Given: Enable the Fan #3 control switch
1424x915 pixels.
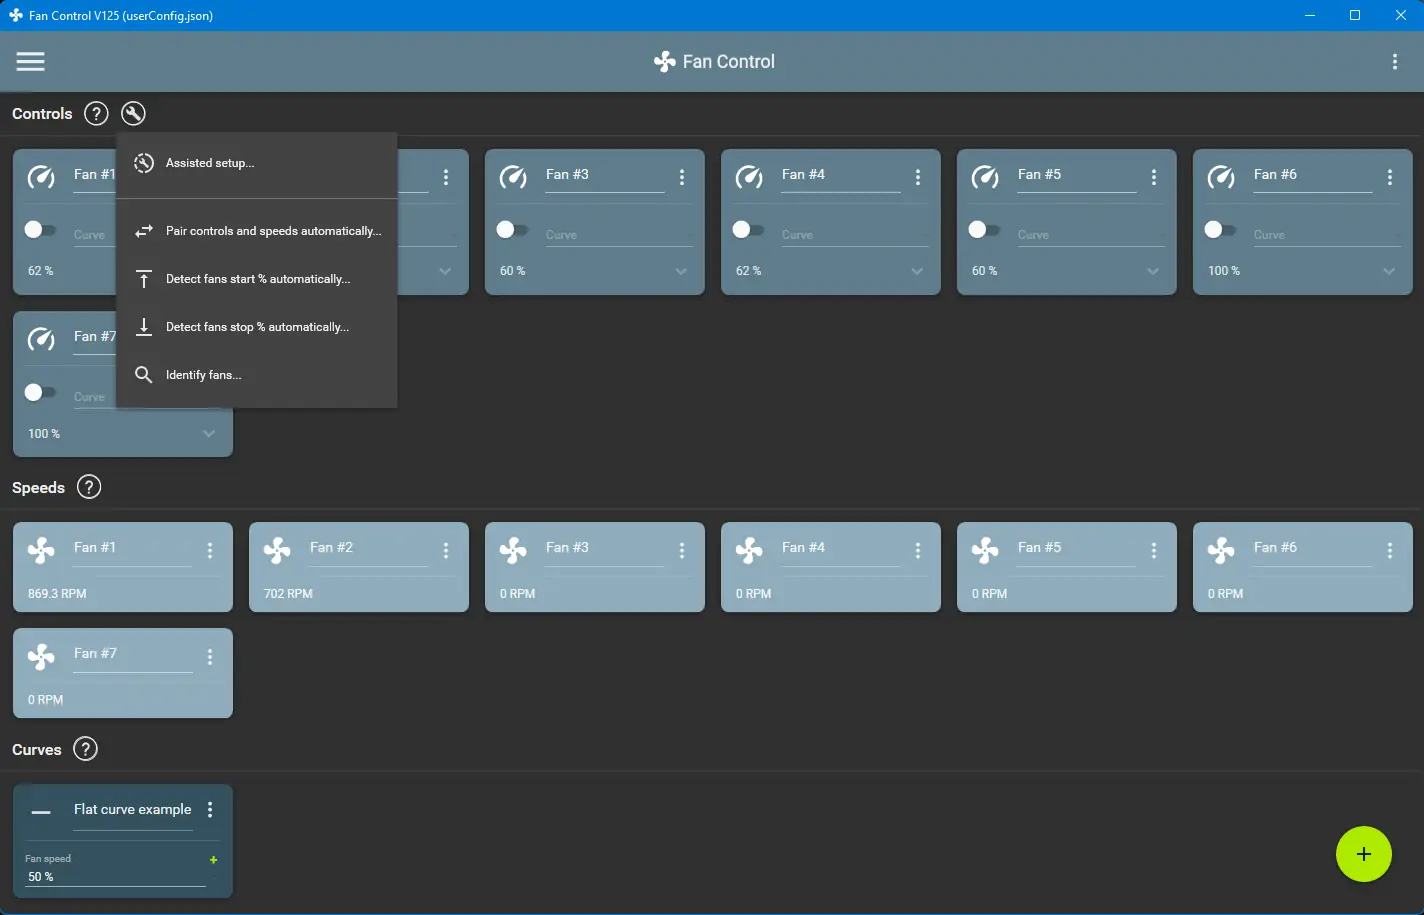Looking at the screenshot, I should click(x=512, y=230).
